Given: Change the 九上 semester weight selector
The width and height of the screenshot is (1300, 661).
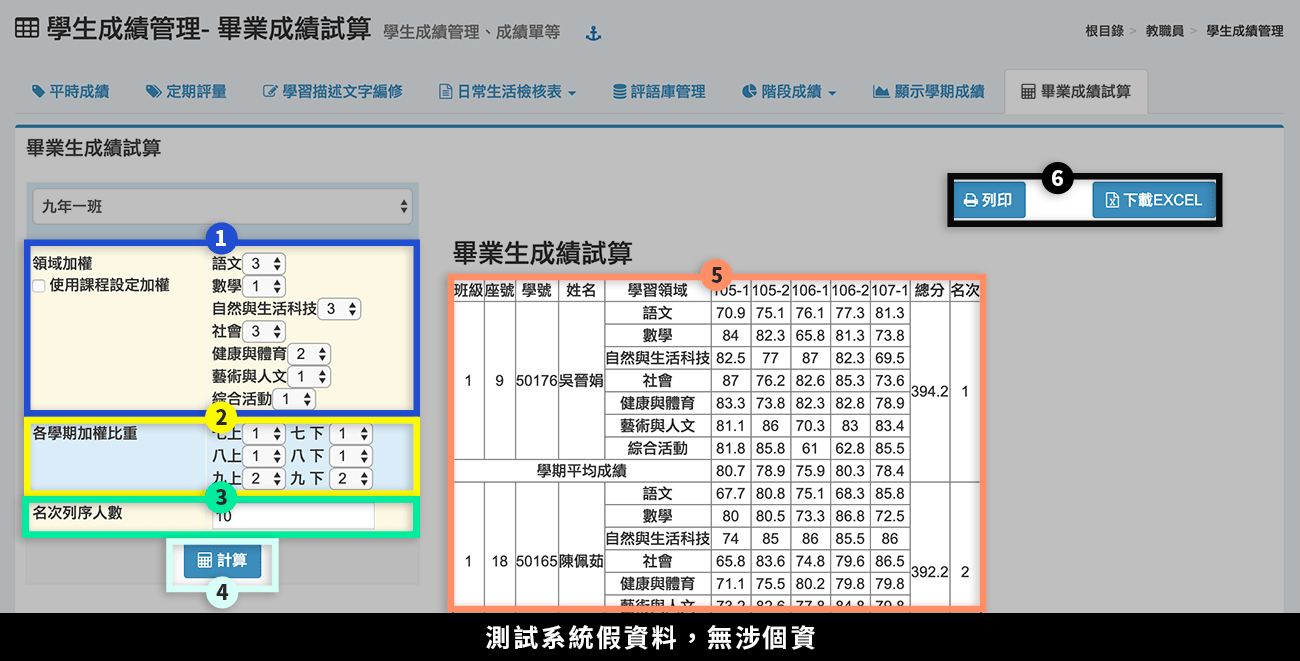Looking at the screenshot, I should (x=263, y=479).
